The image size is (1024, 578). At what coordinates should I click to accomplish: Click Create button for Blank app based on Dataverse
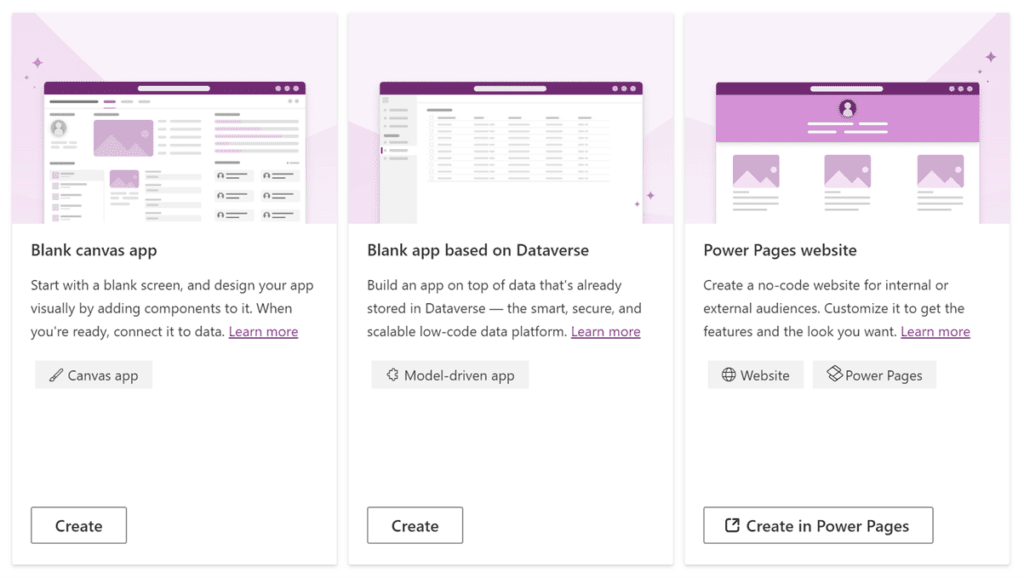[x=415, y=525]
